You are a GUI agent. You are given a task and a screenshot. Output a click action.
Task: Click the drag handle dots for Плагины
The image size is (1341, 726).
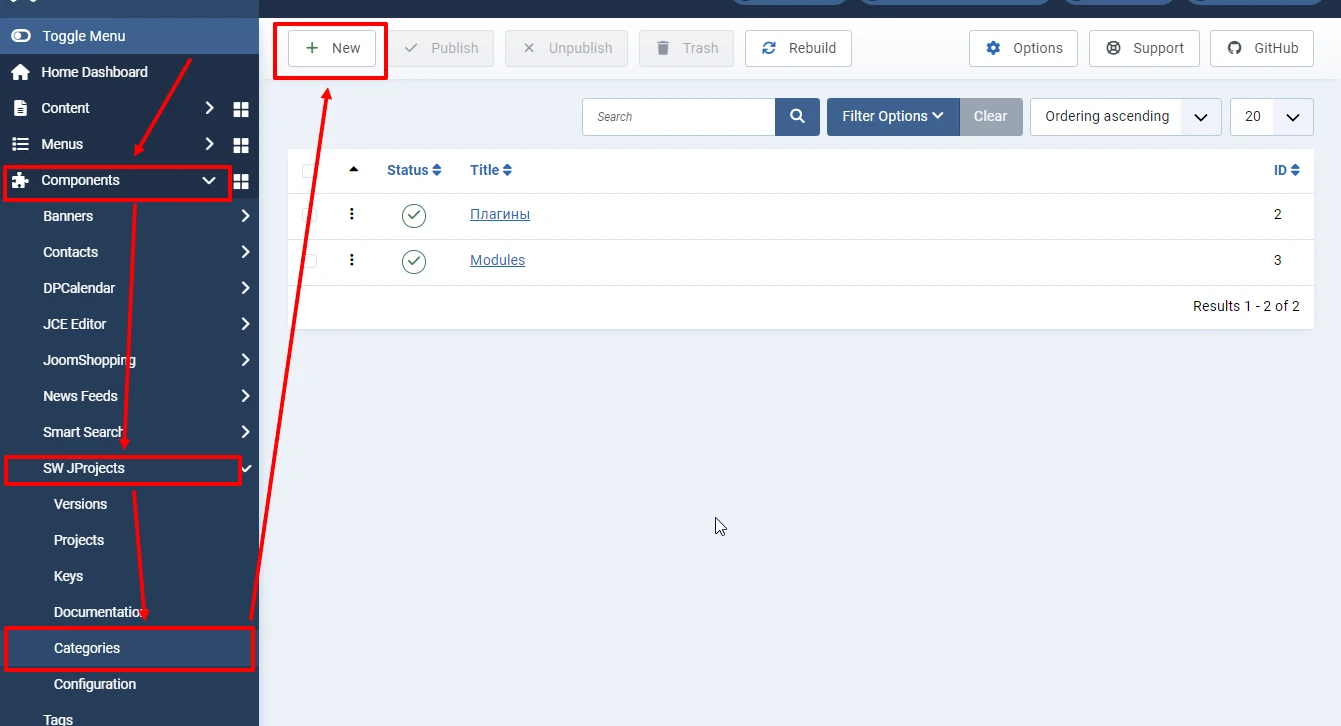(352, 214)
